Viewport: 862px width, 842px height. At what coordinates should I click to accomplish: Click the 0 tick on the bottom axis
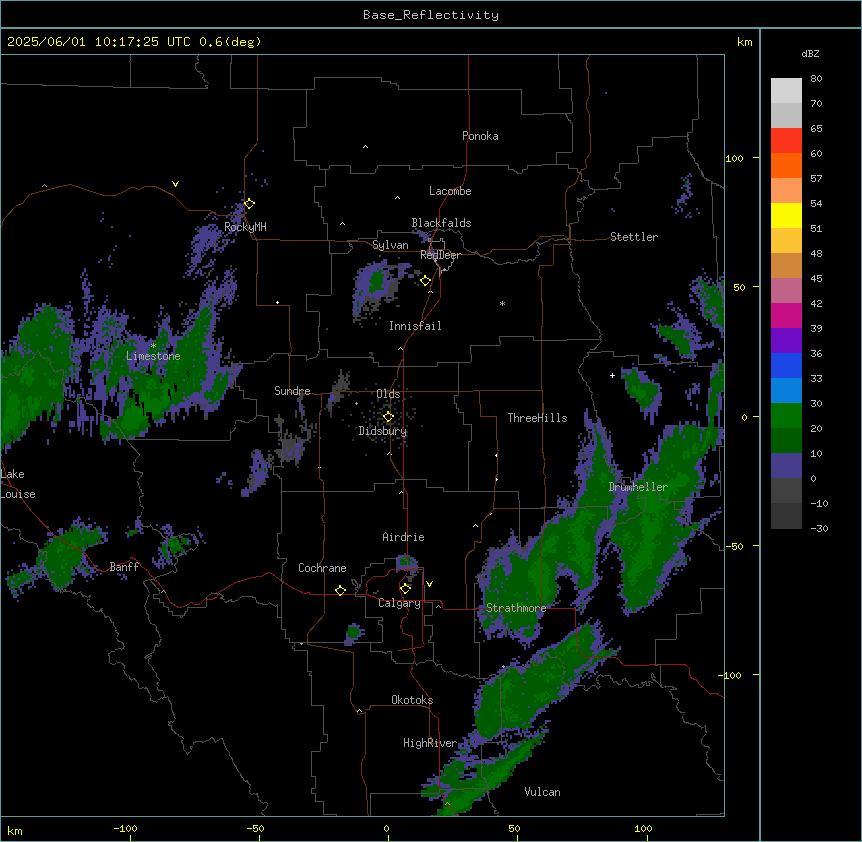pos(386,828)
